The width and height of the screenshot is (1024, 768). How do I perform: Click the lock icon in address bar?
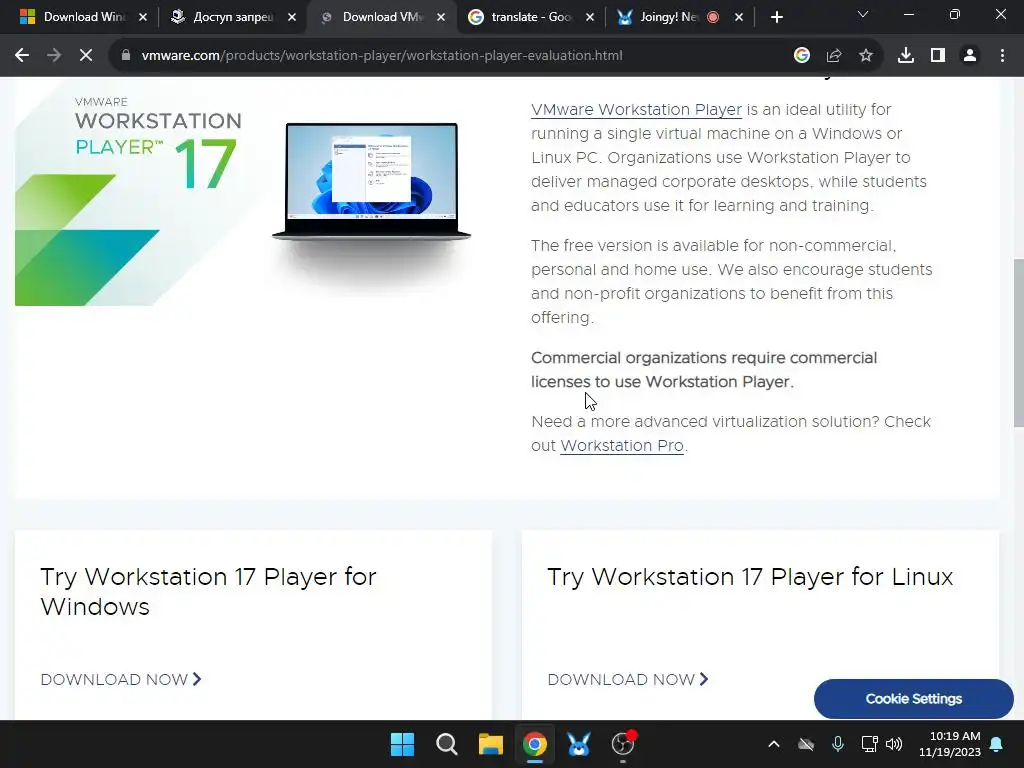point(126,56)
